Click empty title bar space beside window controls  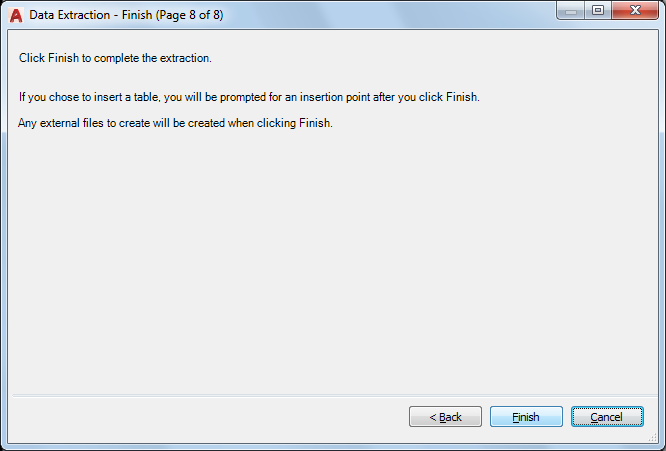point(400,15)
